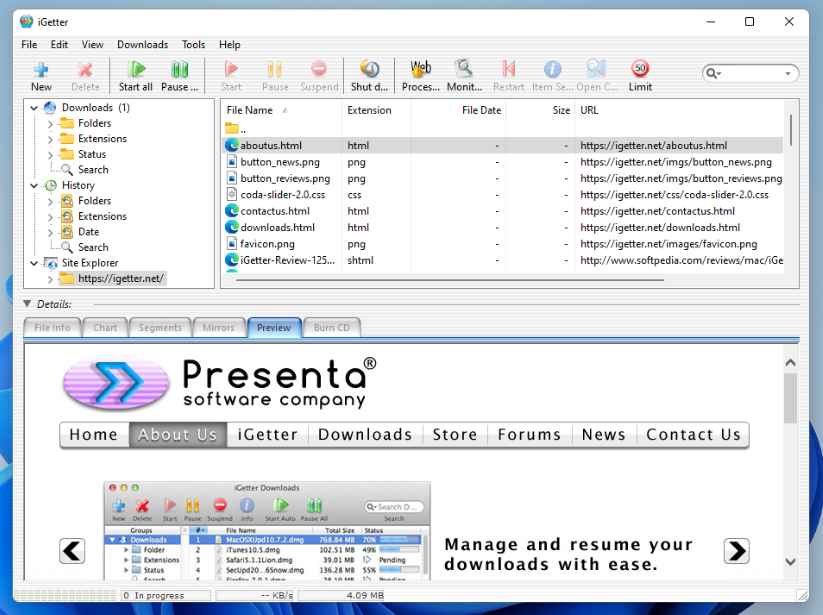The image size is (823, 615).
Task: Select the History node in the tree
Action: [x=78, y=185]
